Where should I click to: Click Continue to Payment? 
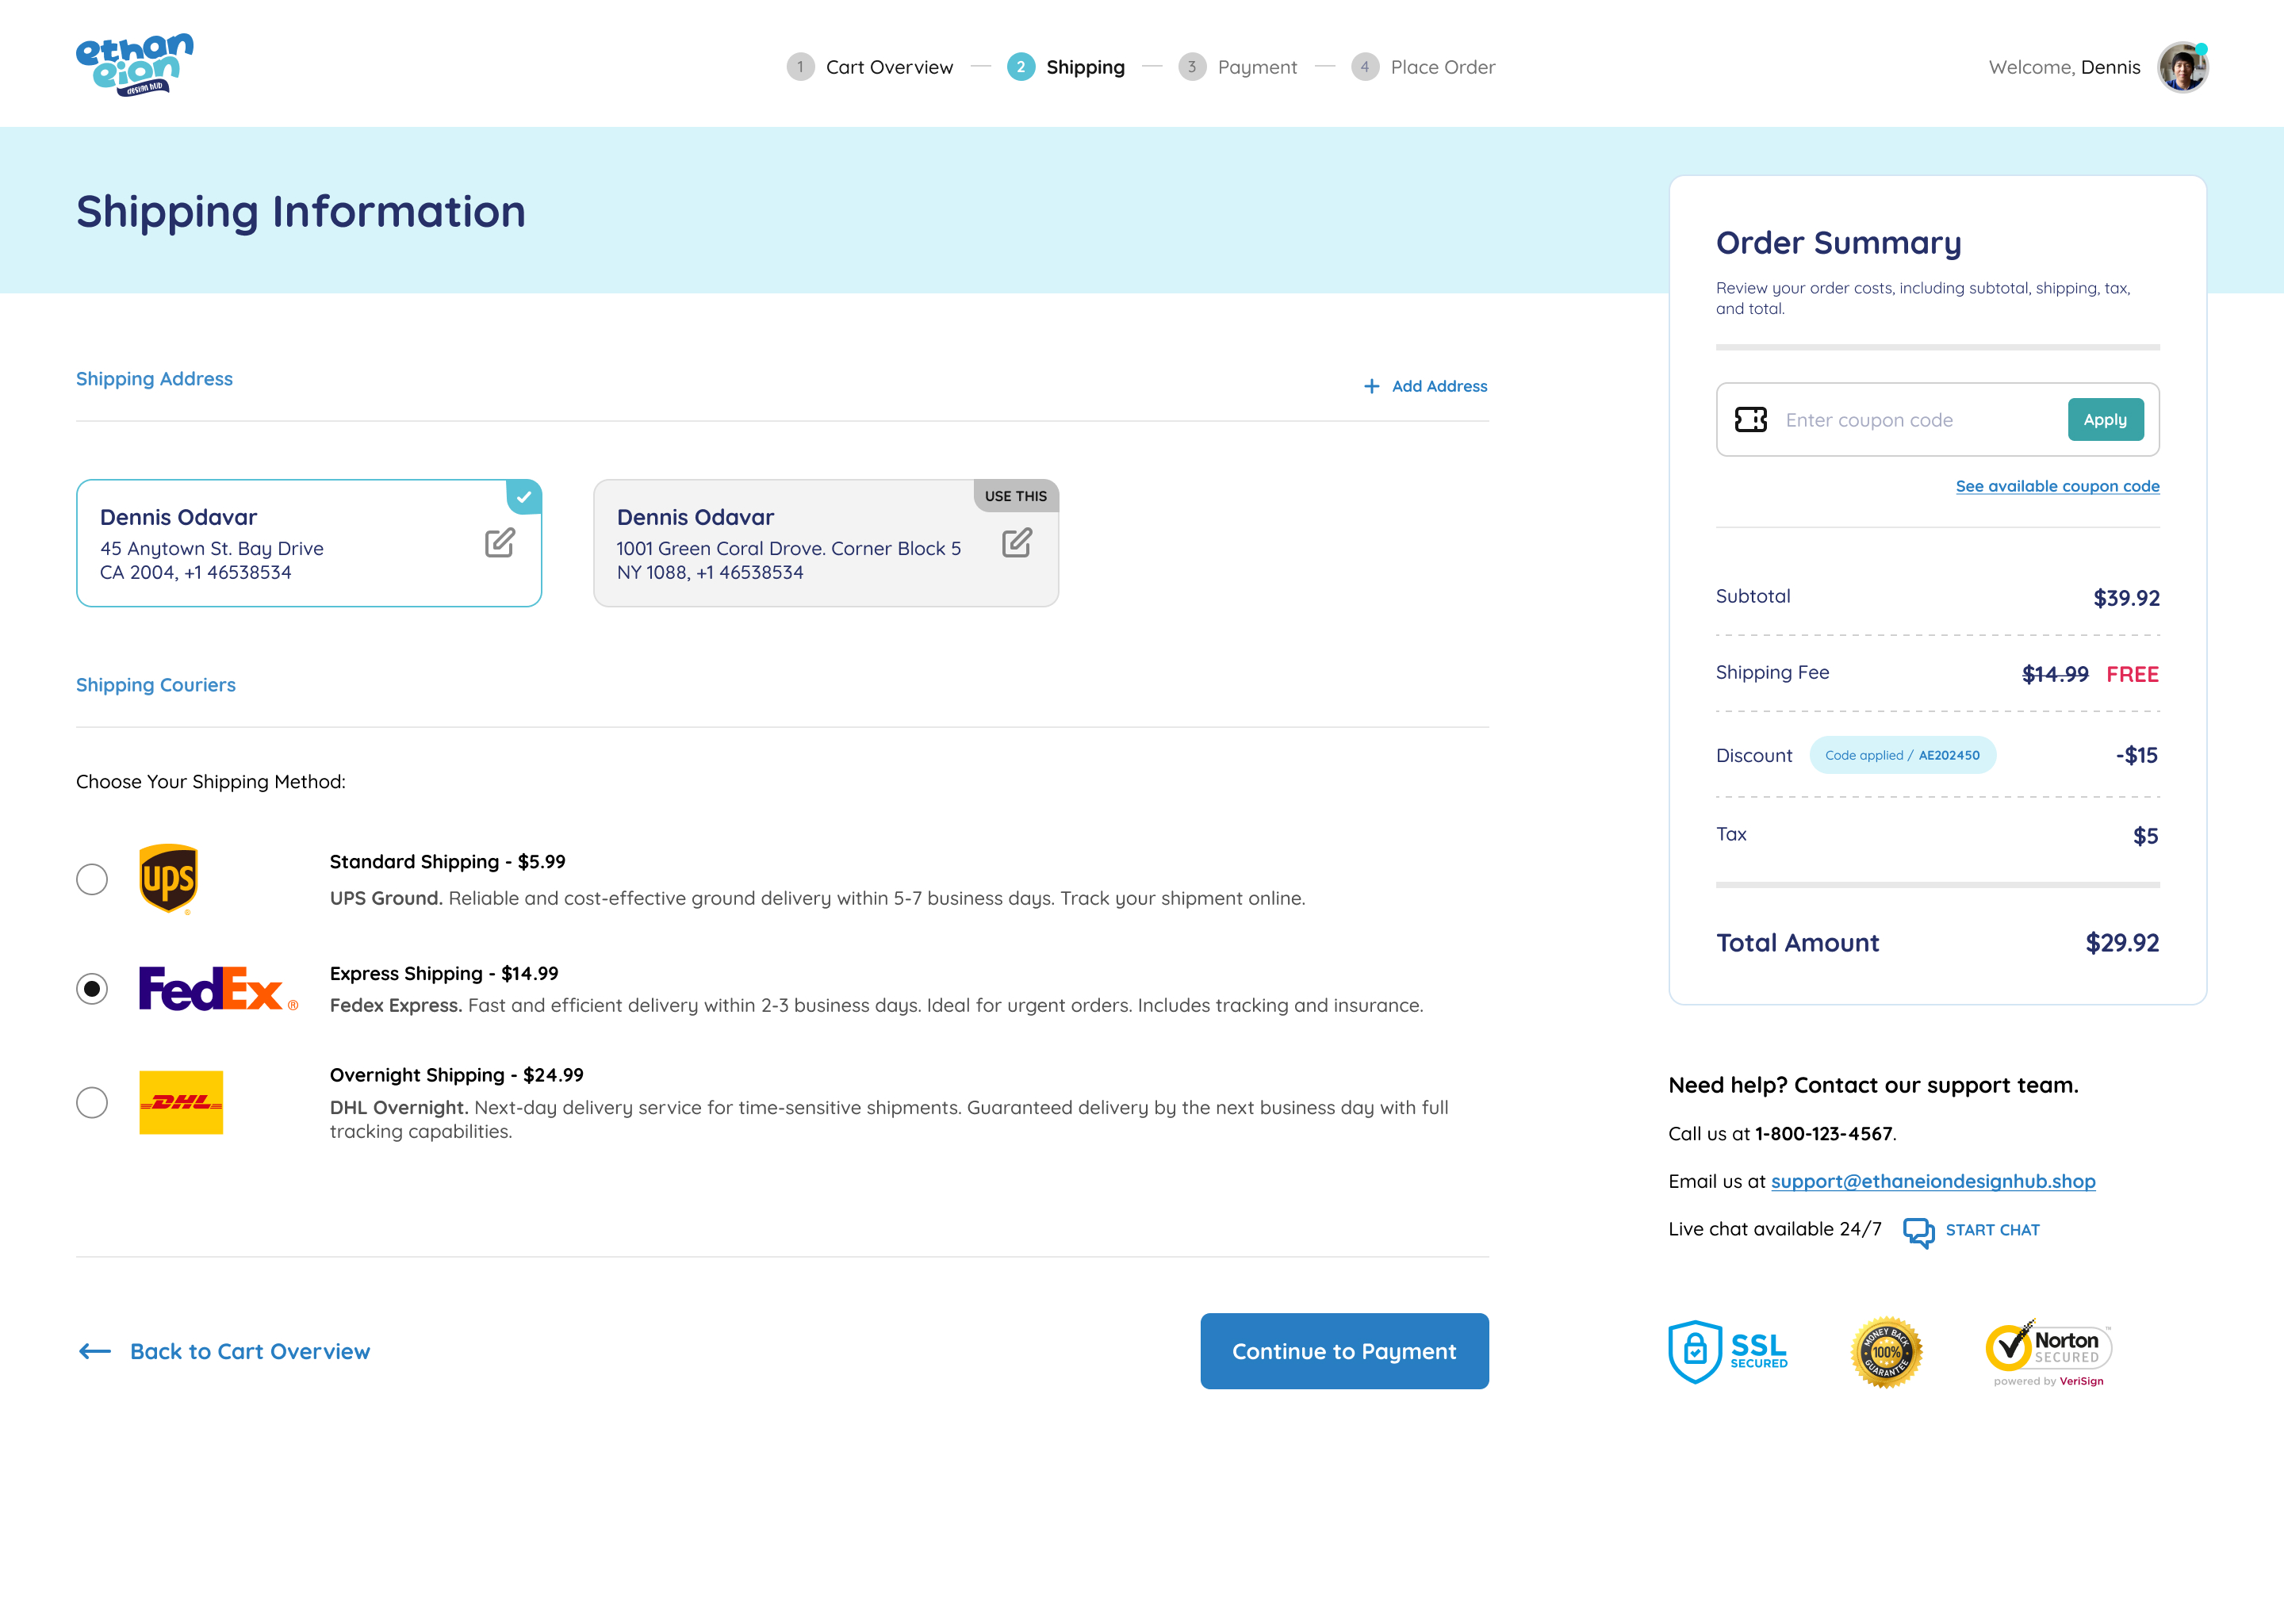[1344, 1351]
